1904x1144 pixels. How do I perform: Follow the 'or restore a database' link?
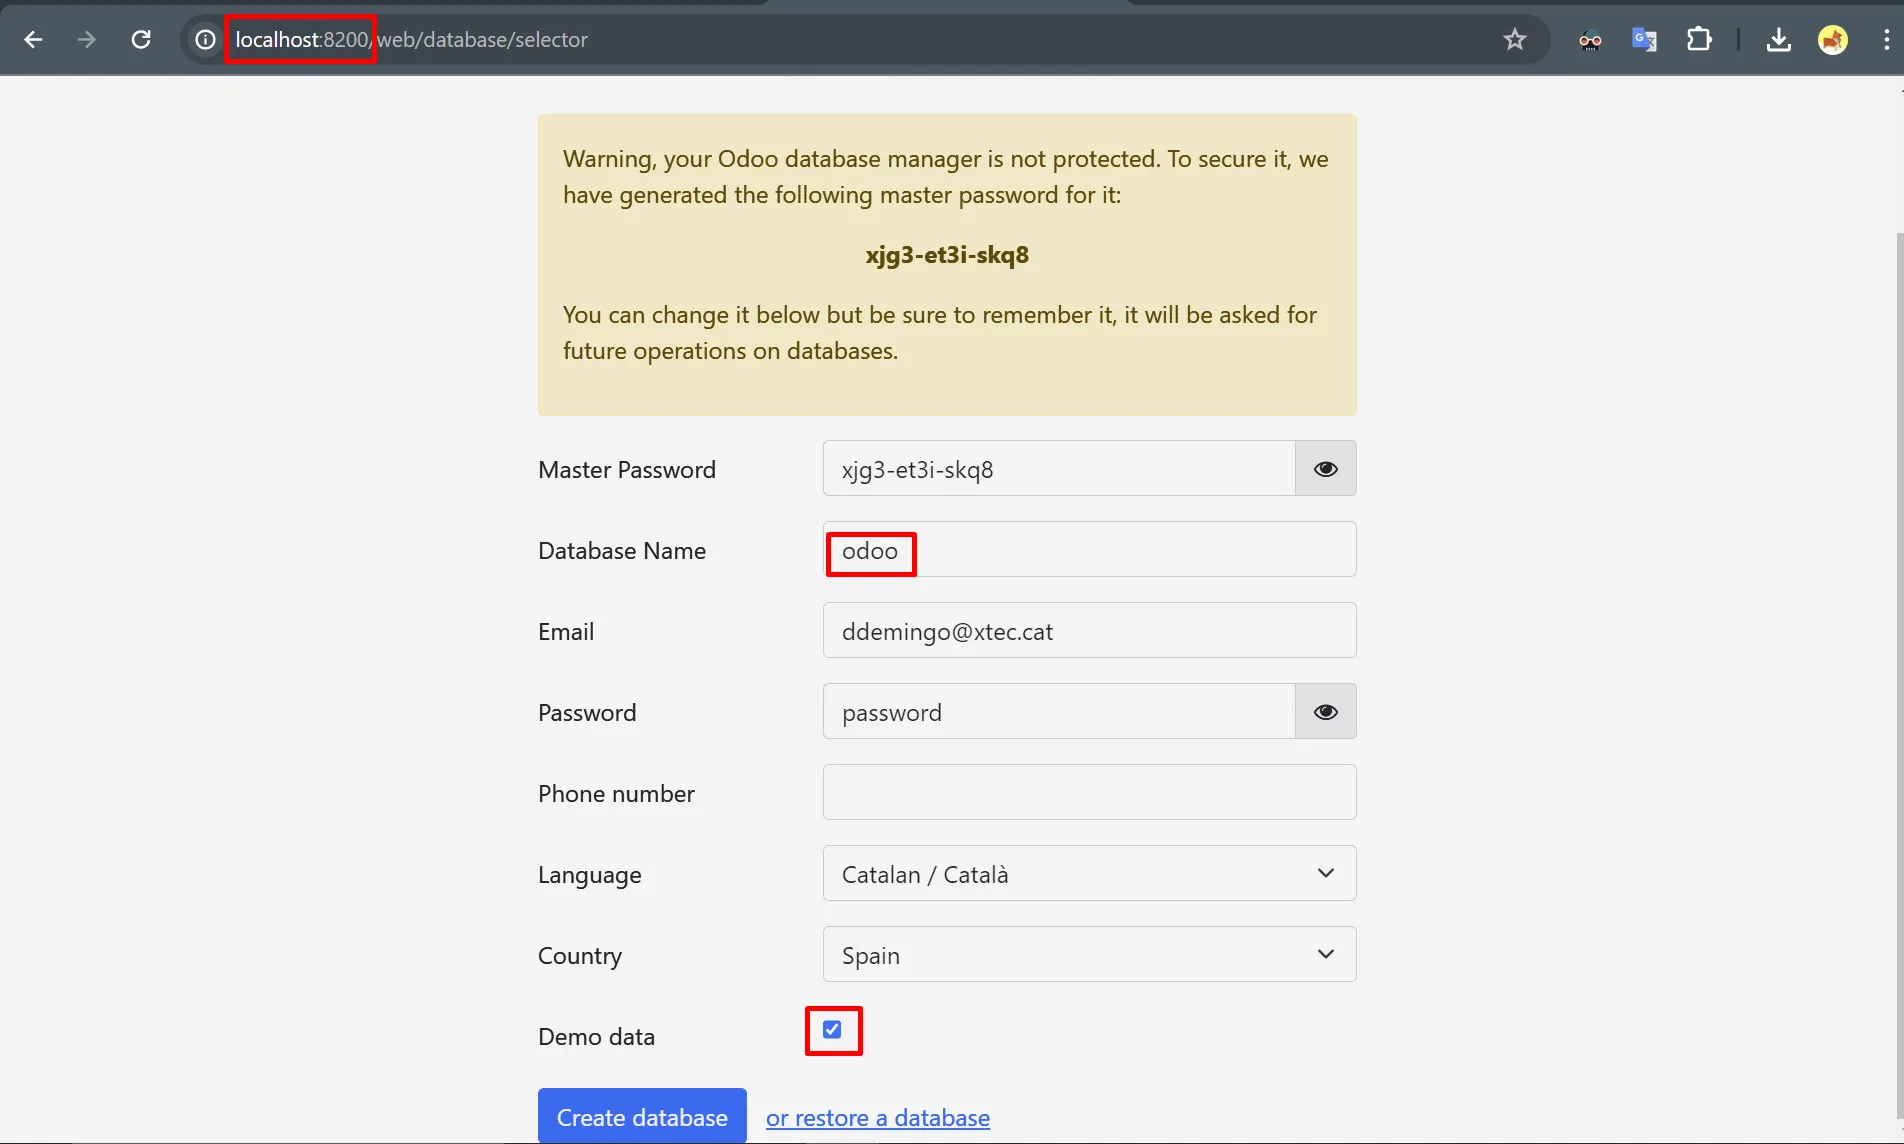point(877,1117)
